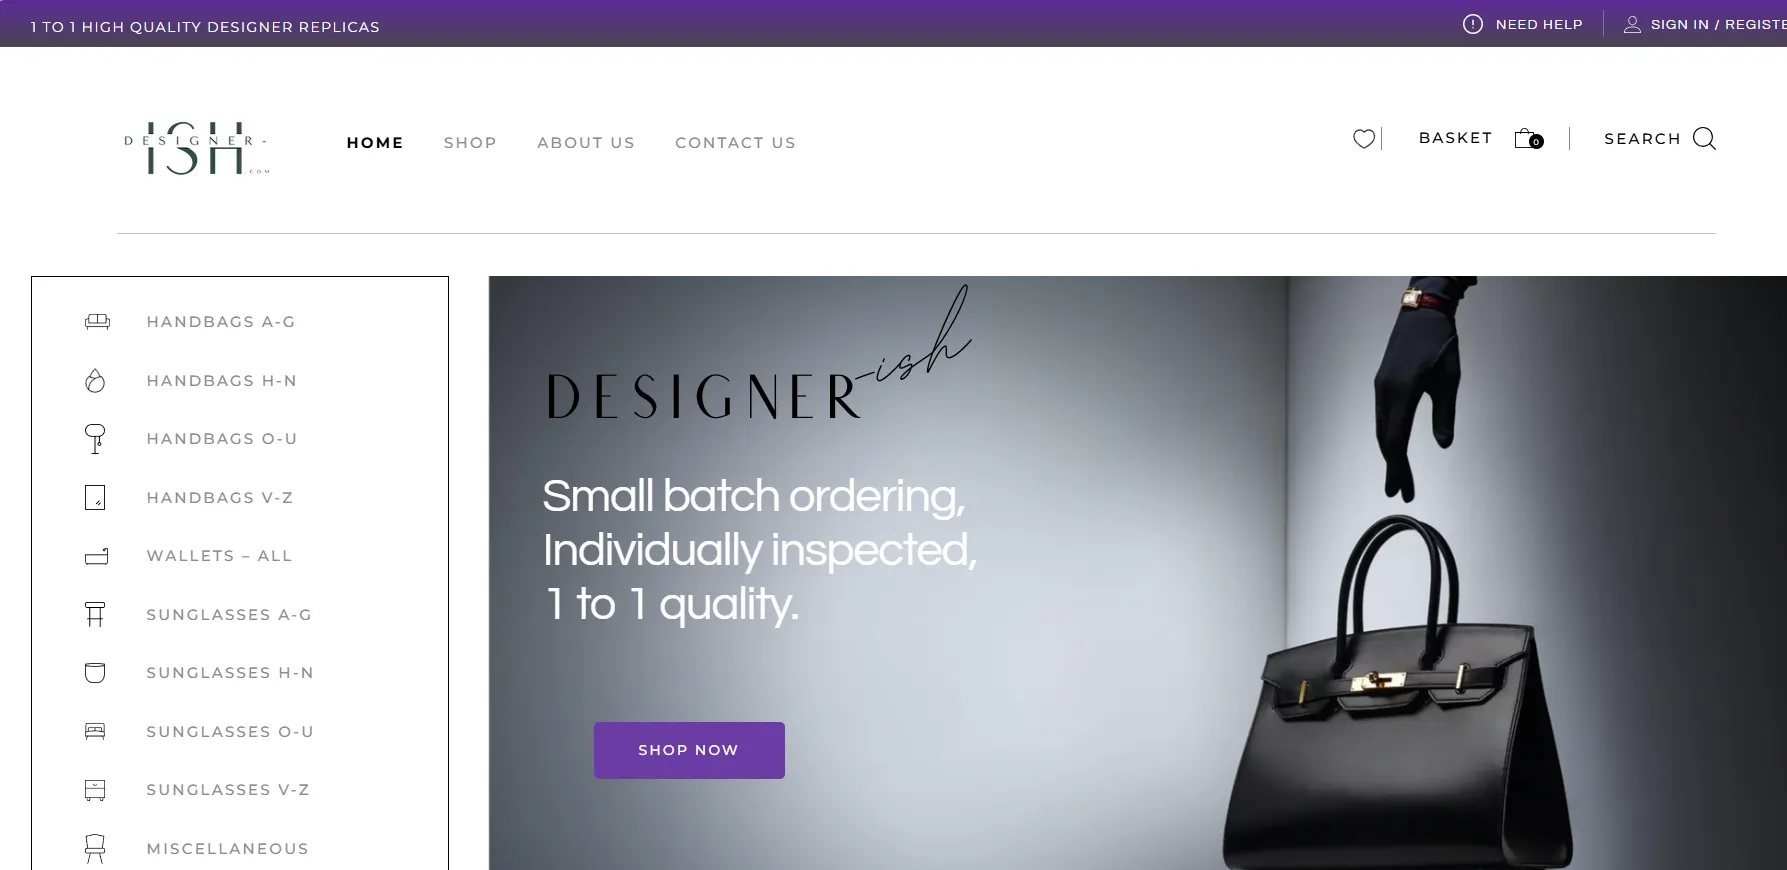Viewport: 1787px width, 870px height.
Task: Open the shopping basket bag icon
Action: (x=1528, y=138)
